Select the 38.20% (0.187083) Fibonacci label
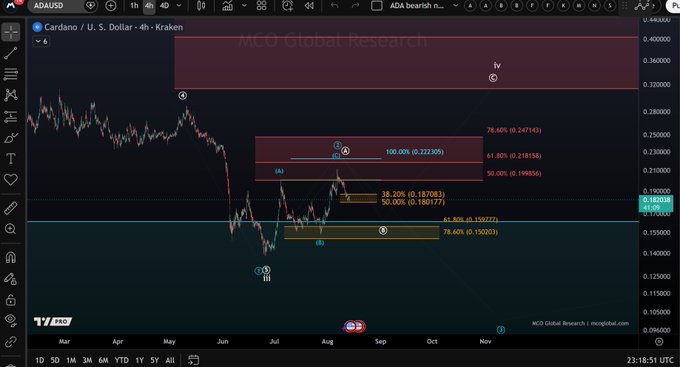680x367 pixels. 413,194
